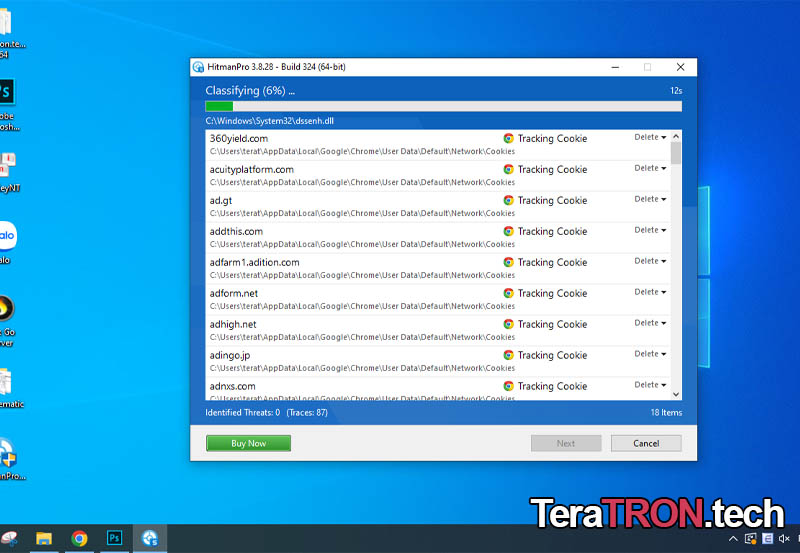Click Chrome icon on adfarm1.adition.com row
The image size is (800, 553).
508,262
